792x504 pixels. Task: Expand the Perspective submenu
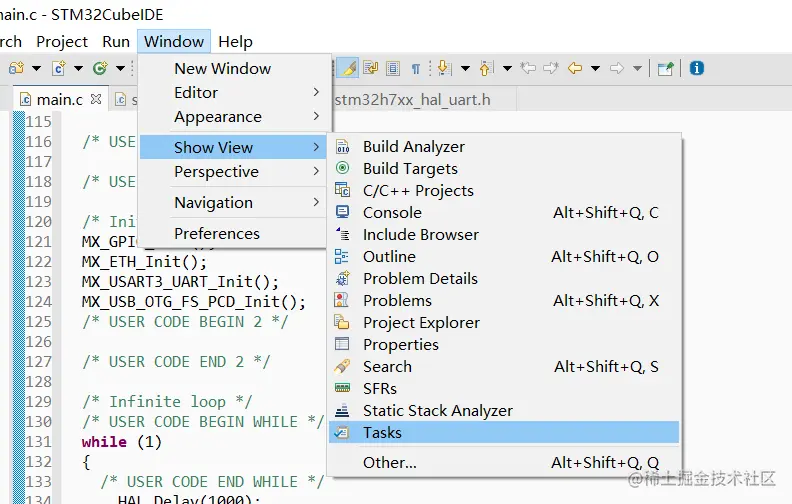click(x=234, y=172)
